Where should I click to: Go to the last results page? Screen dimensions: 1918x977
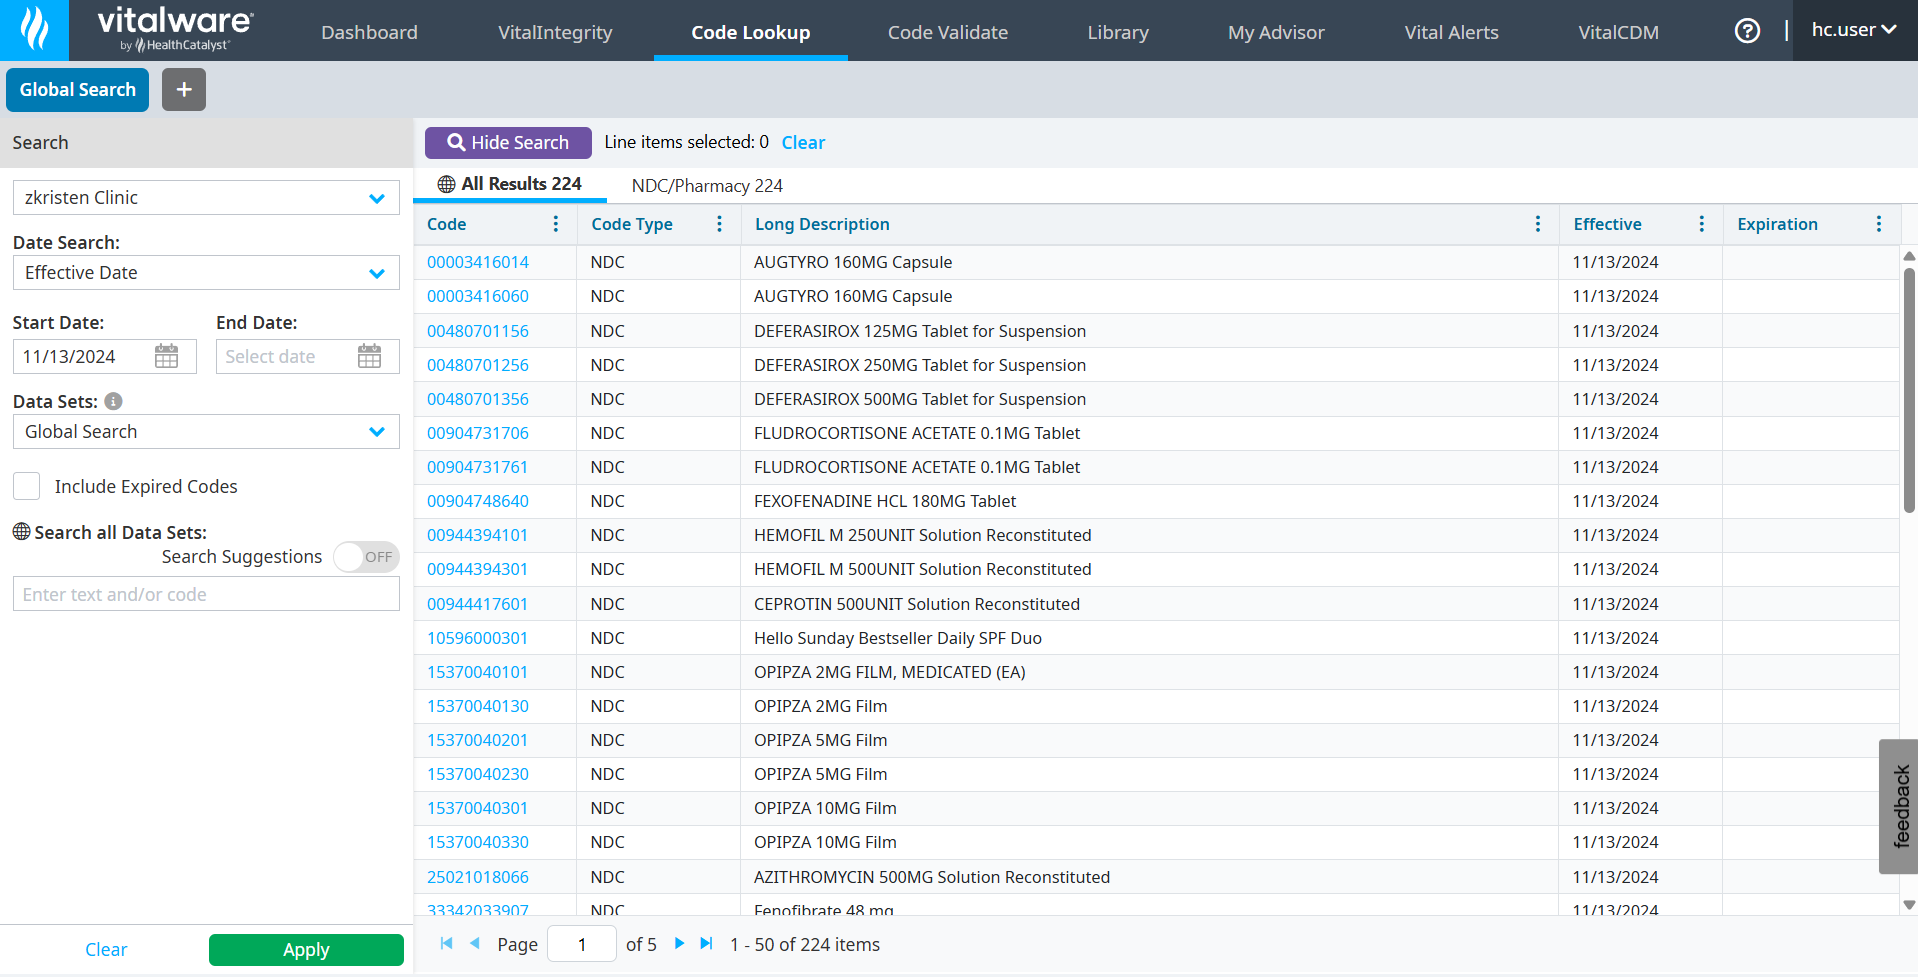707,944
